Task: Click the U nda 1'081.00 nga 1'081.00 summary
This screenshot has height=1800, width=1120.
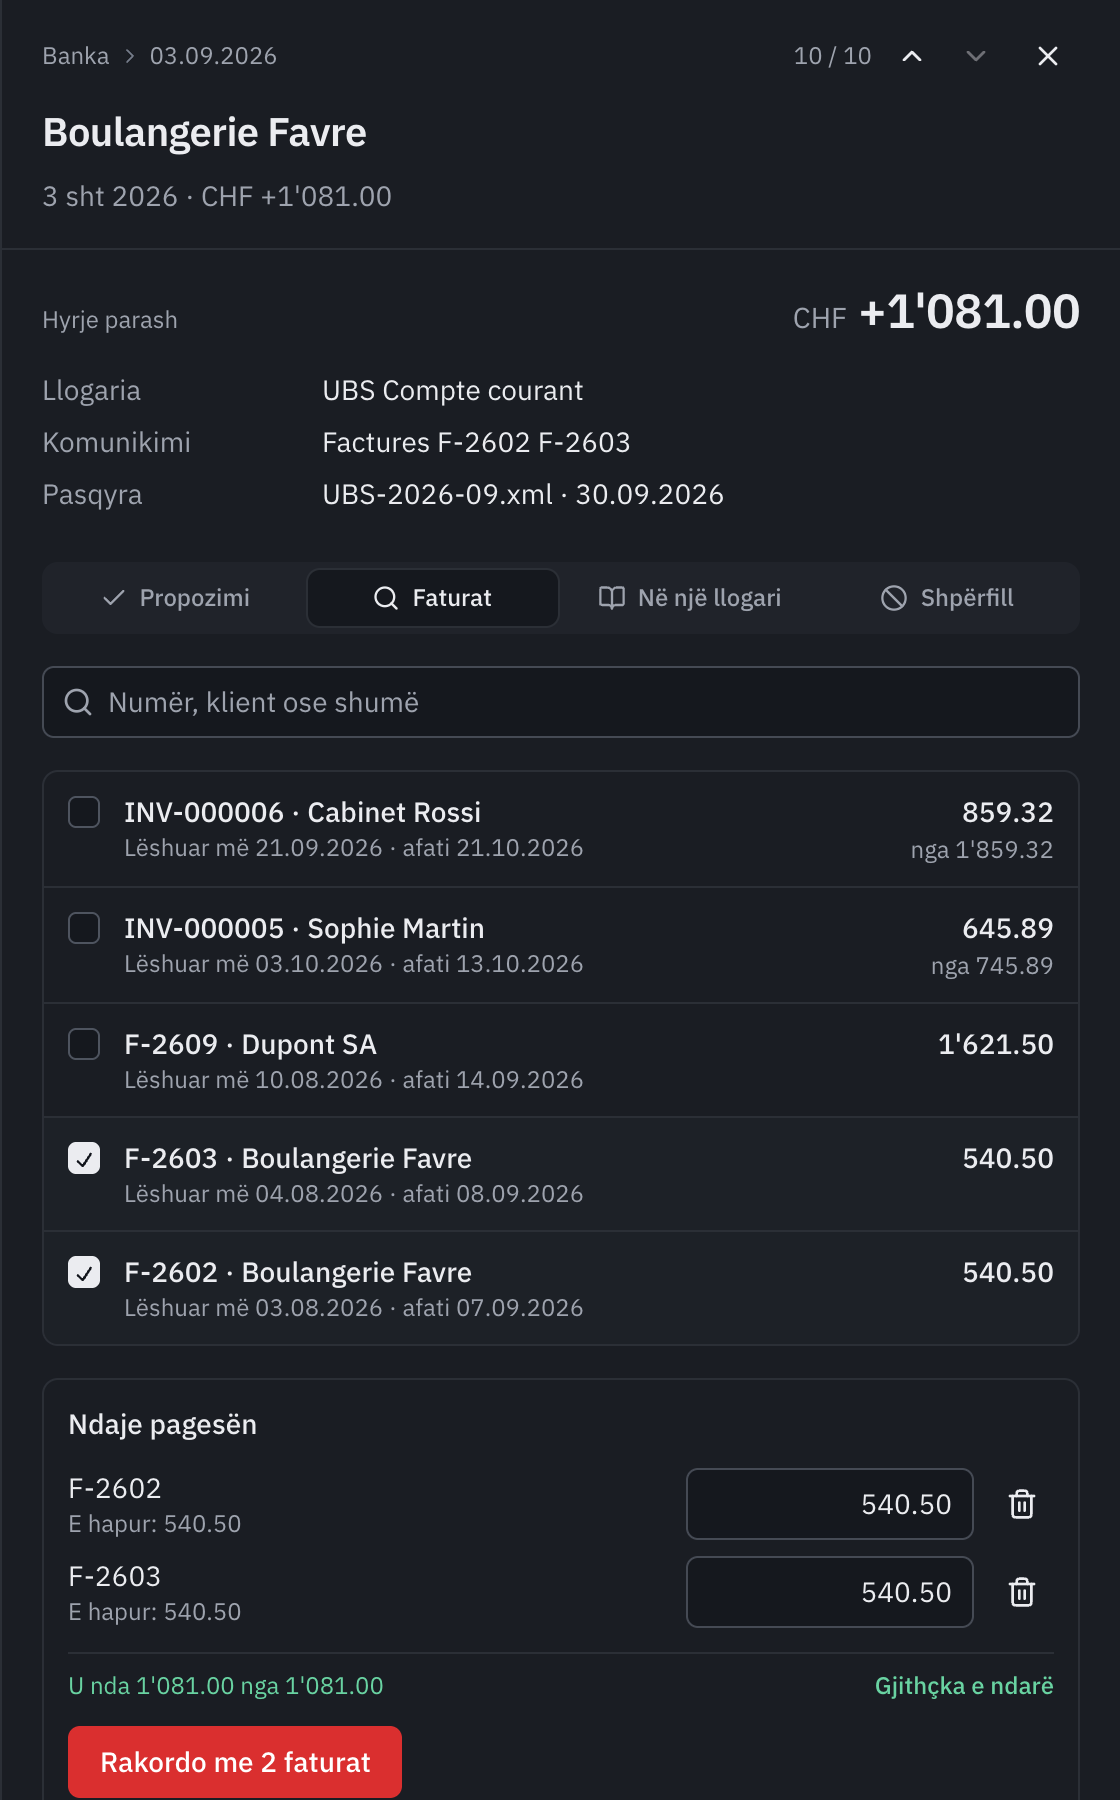Action: pos(226,1686)
